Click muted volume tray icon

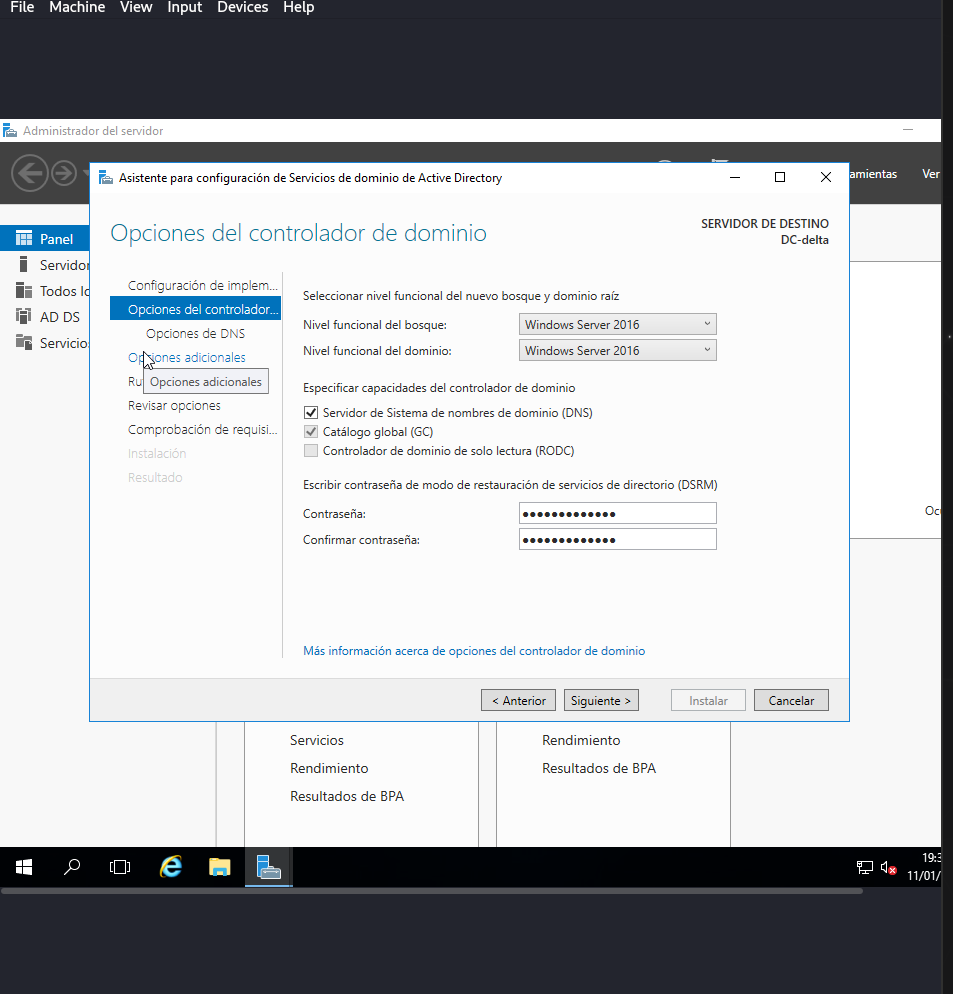pyautogui.click(x=888, y=868)
